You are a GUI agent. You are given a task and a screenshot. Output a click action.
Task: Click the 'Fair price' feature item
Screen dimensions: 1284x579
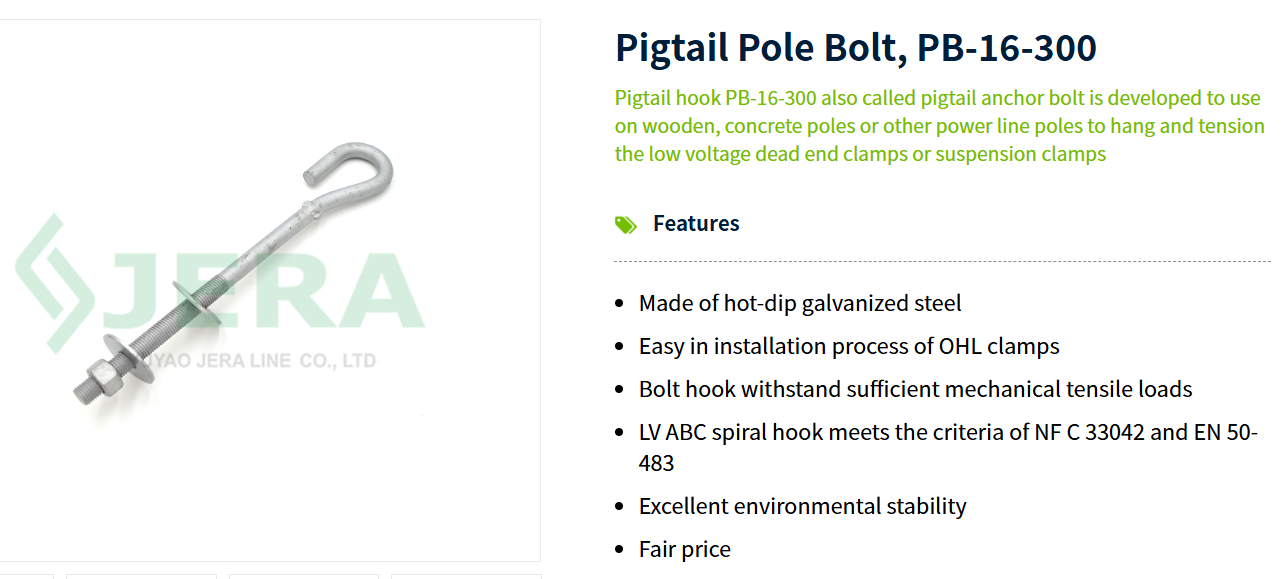[x=685, y=549]
